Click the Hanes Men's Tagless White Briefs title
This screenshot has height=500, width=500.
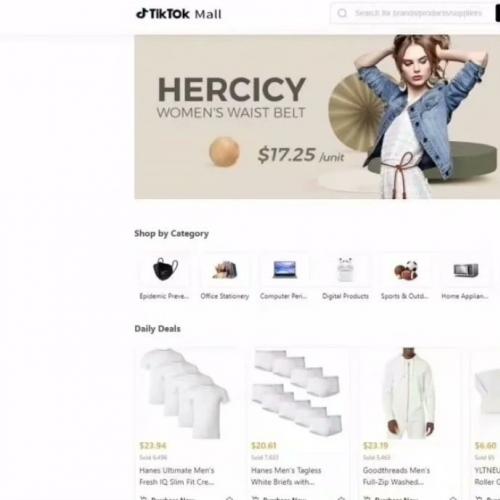[286, 476]
